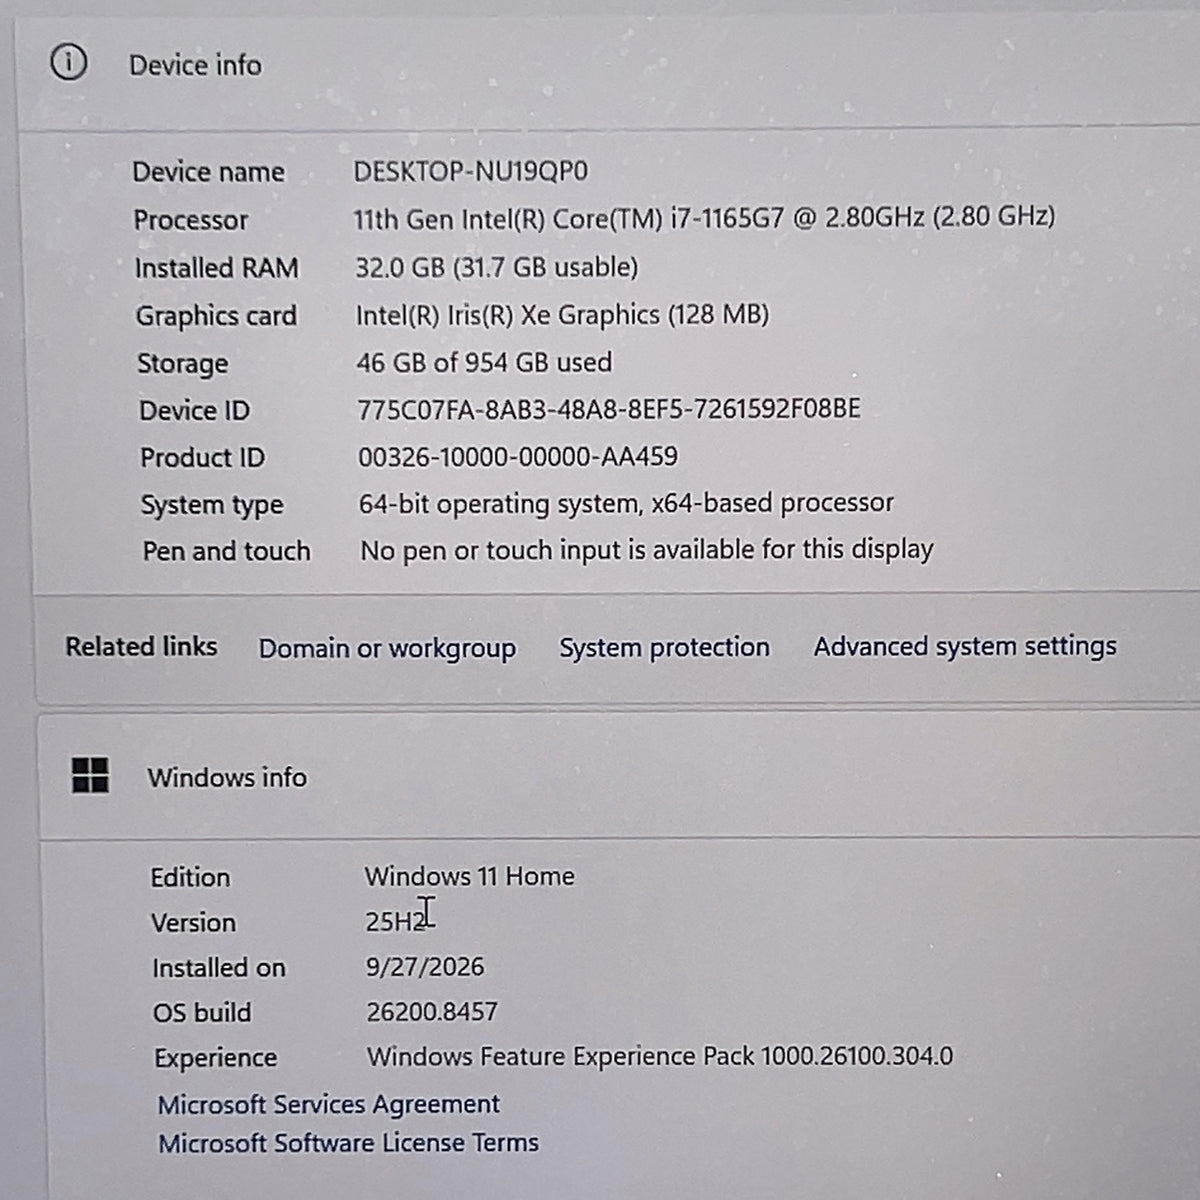Open Microsoft Services Agreement link
Viewport: 1200px width, 1200px height.
[329, 1104]
